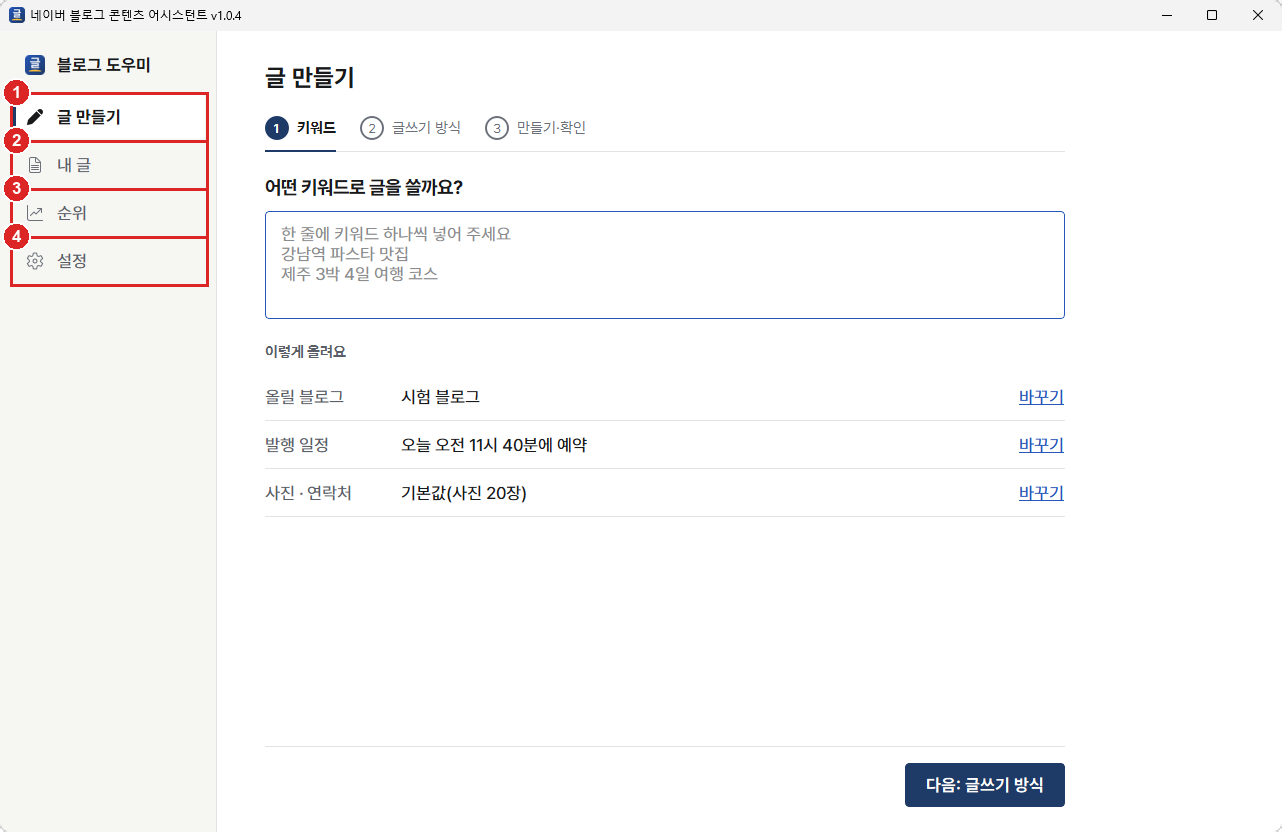Click the 올릴 블로그 label
The image size is (1282, 832).
[x=304, y=397]
